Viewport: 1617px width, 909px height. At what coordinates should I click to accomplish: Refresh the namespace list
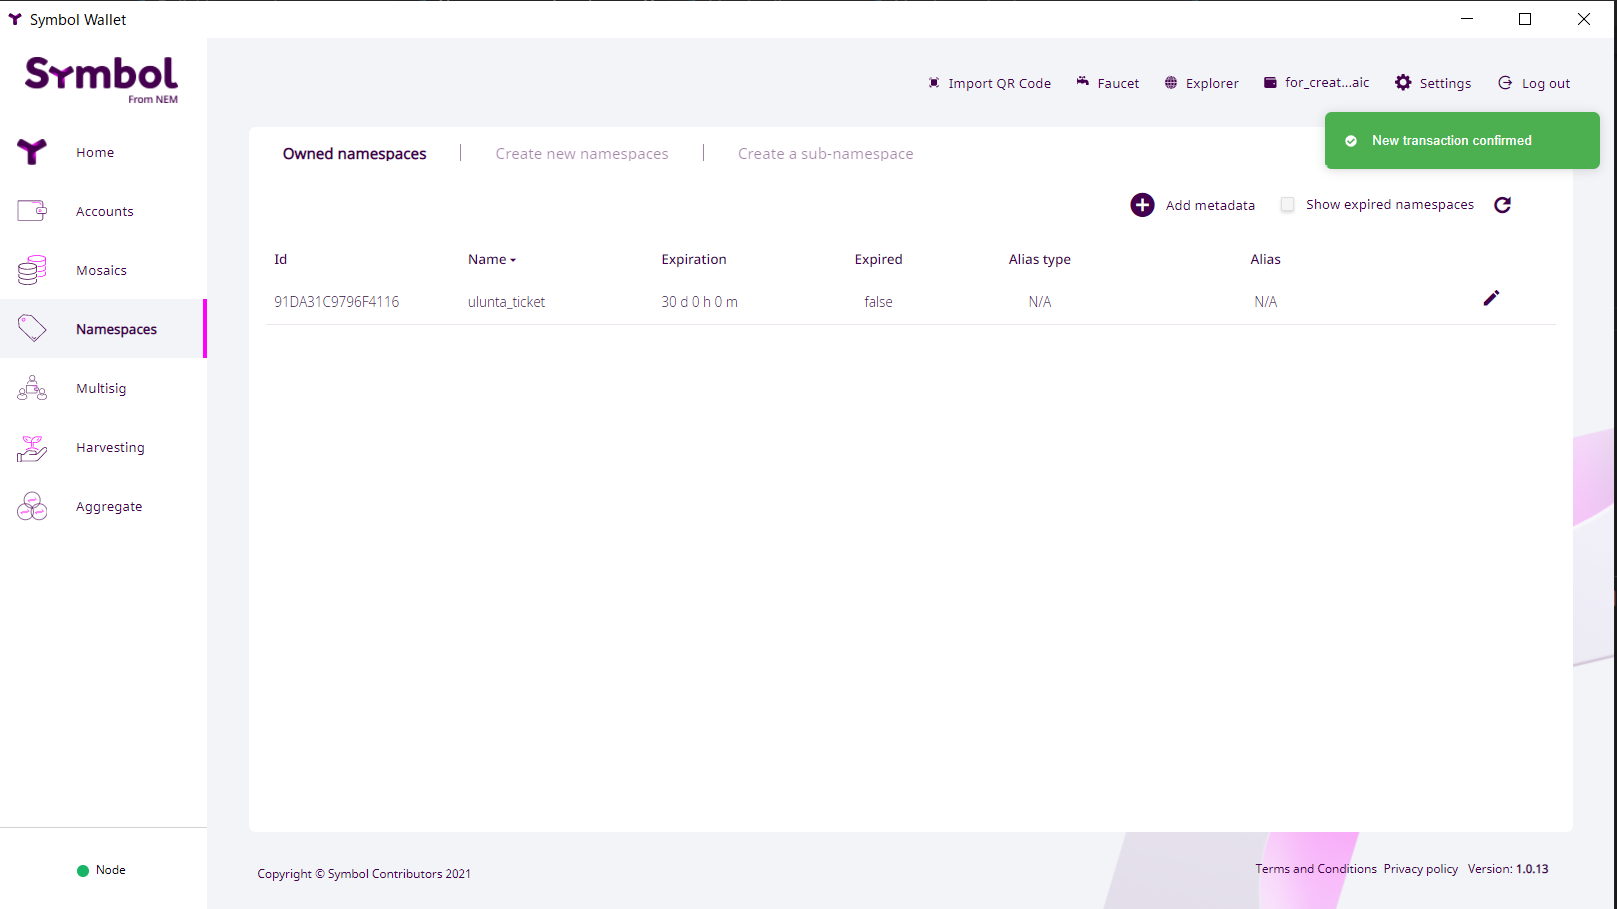click(x=1502, y=205)
